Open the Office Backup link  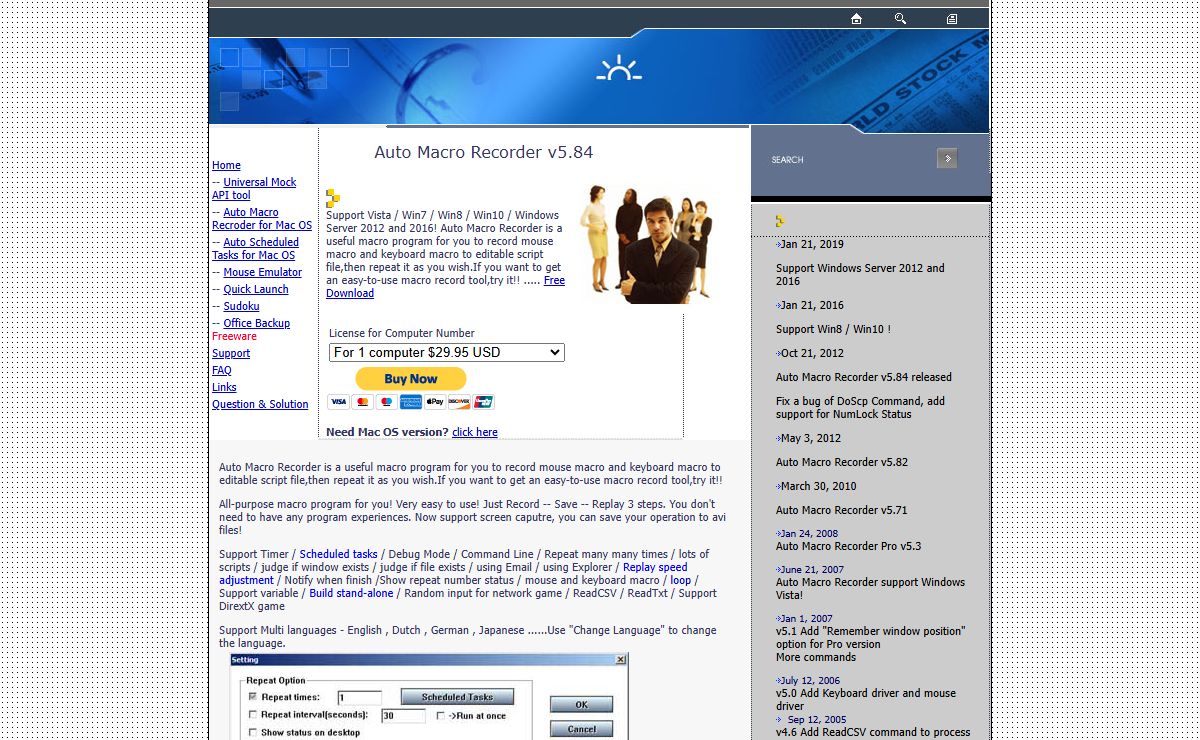256,323
